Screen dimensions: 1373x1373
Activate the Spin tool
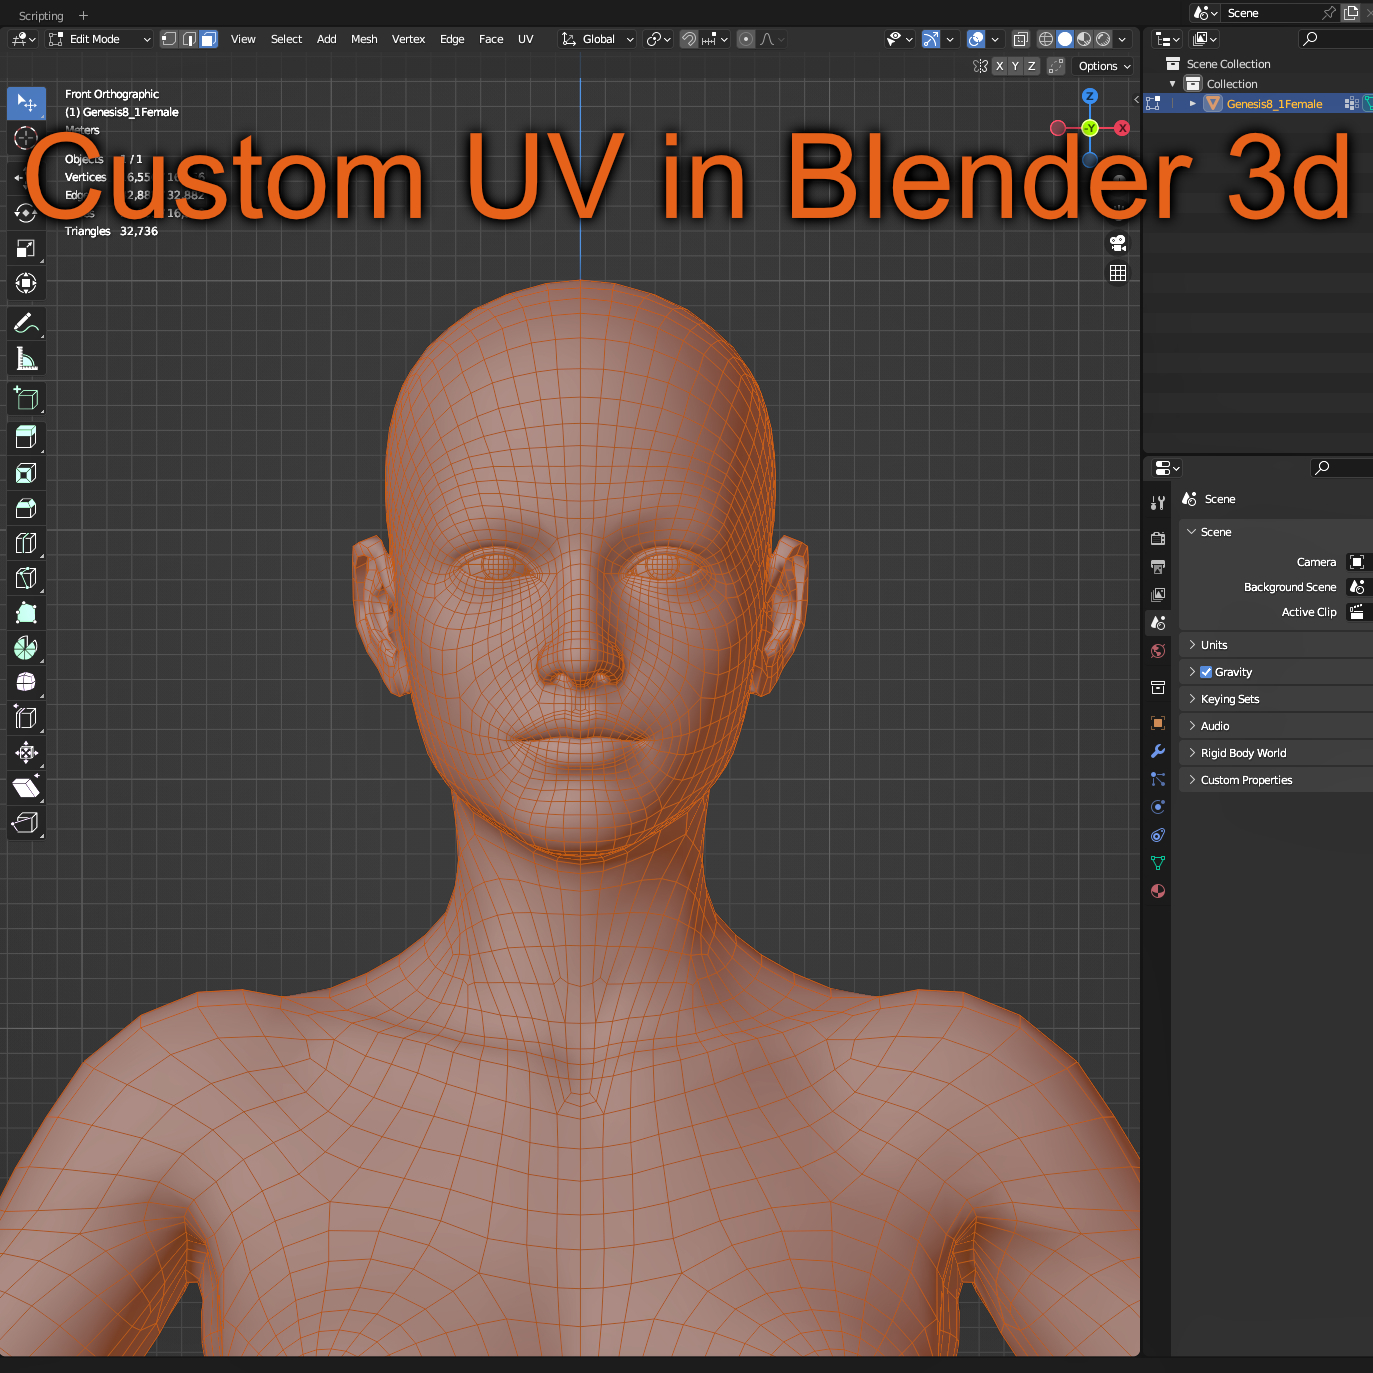tap(26, 648)
